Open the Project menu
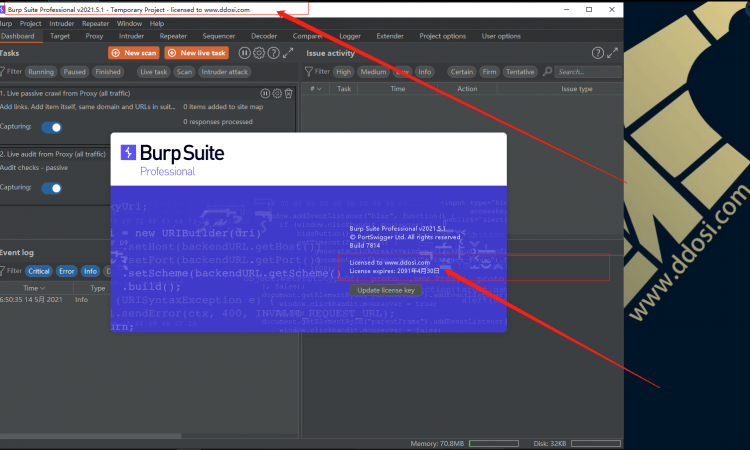750x450 pixels. pos(31,23)
